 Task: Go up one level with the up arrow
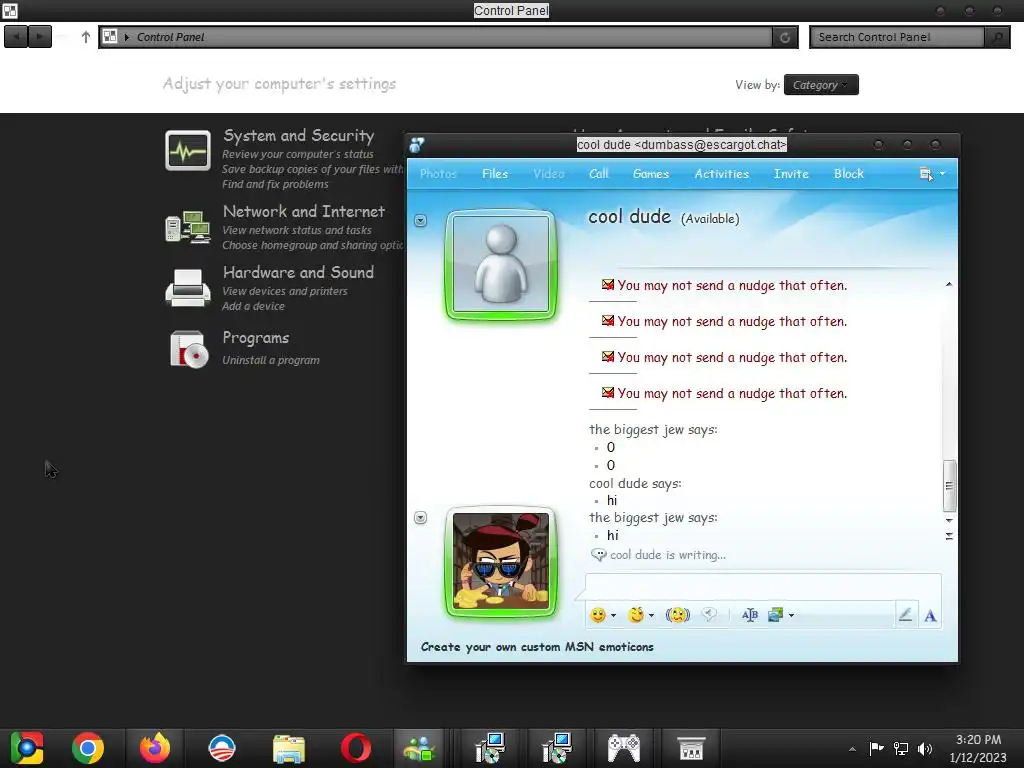(86, 37)
